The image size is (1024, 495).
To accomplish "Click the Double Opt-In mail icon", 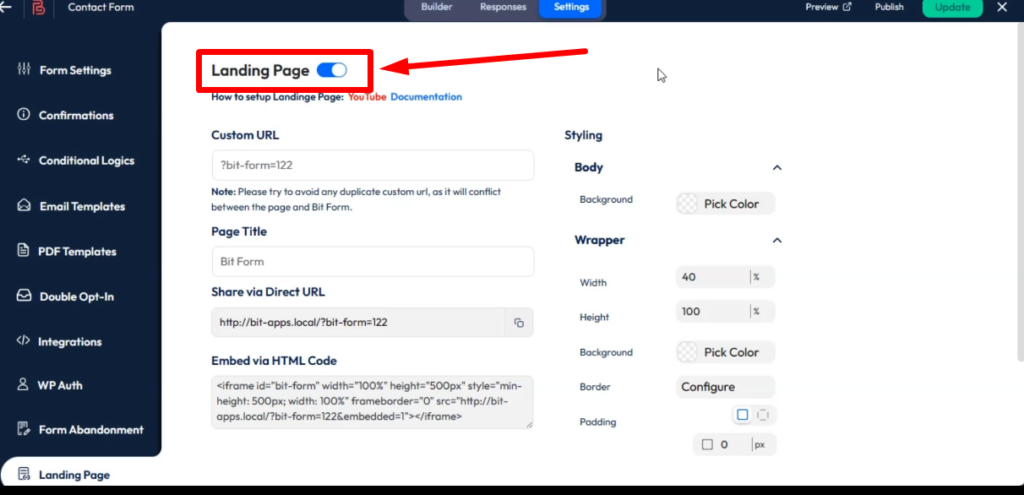I will [24, 296].
